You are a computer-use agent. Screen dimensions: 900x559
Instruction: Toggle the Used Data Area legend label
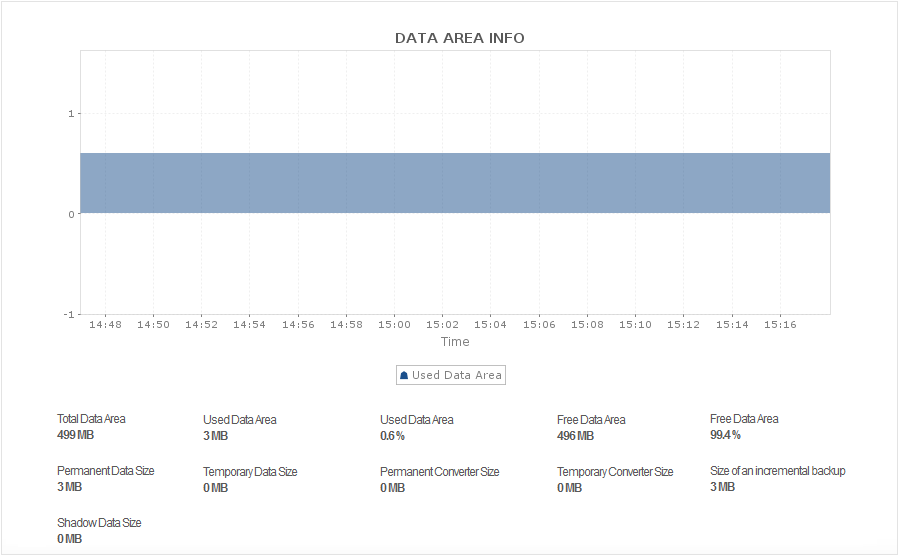[x=456, y=376]
